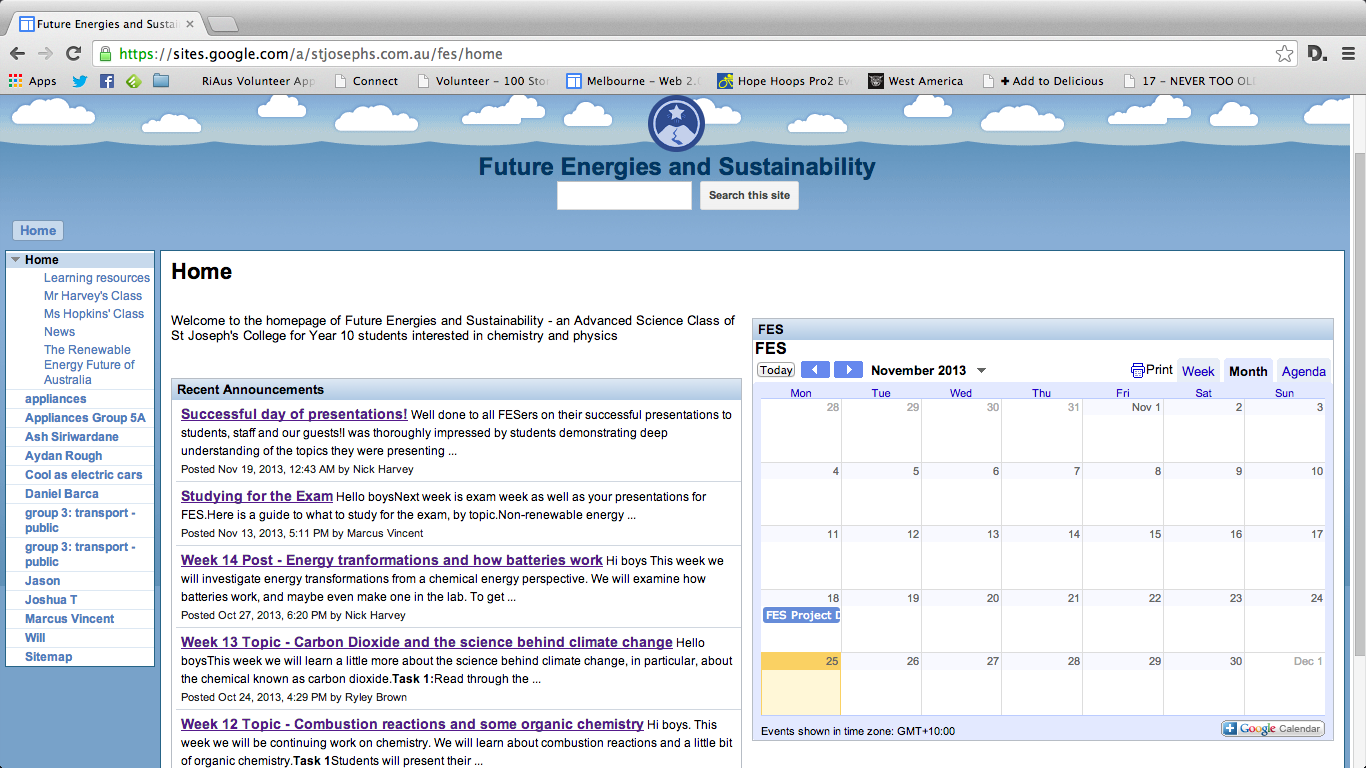Open the Aydan Rough sidebar page

(64, 456)
